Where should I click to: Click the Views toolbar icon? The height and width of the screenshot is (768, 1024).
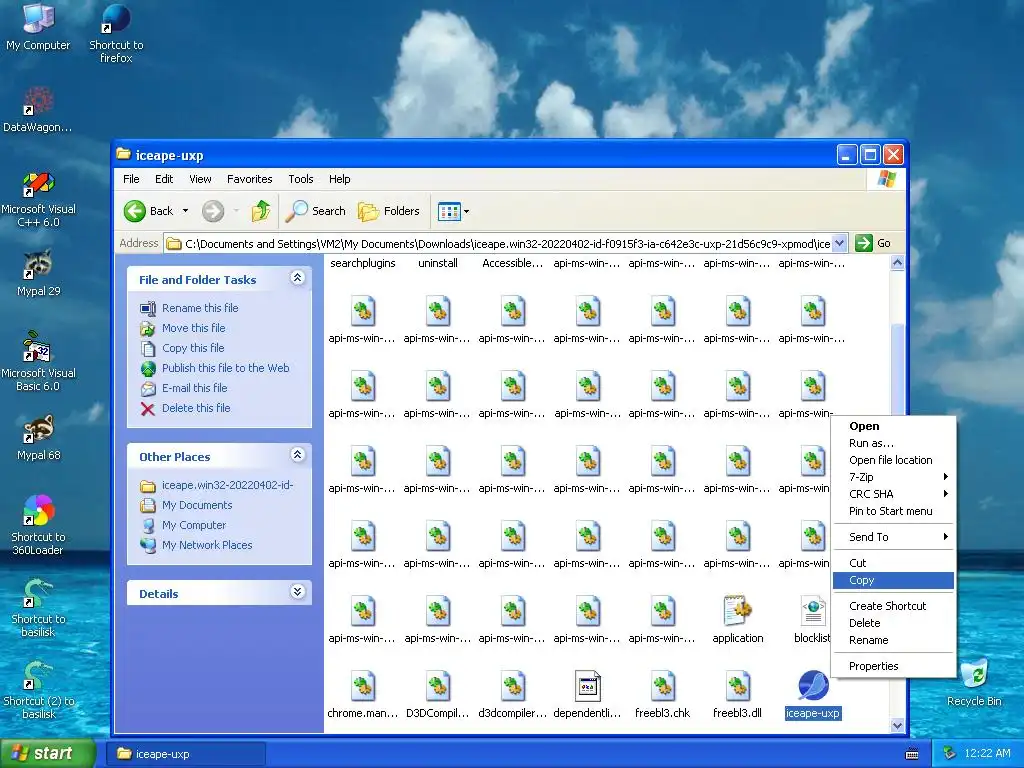pos(449,212)
